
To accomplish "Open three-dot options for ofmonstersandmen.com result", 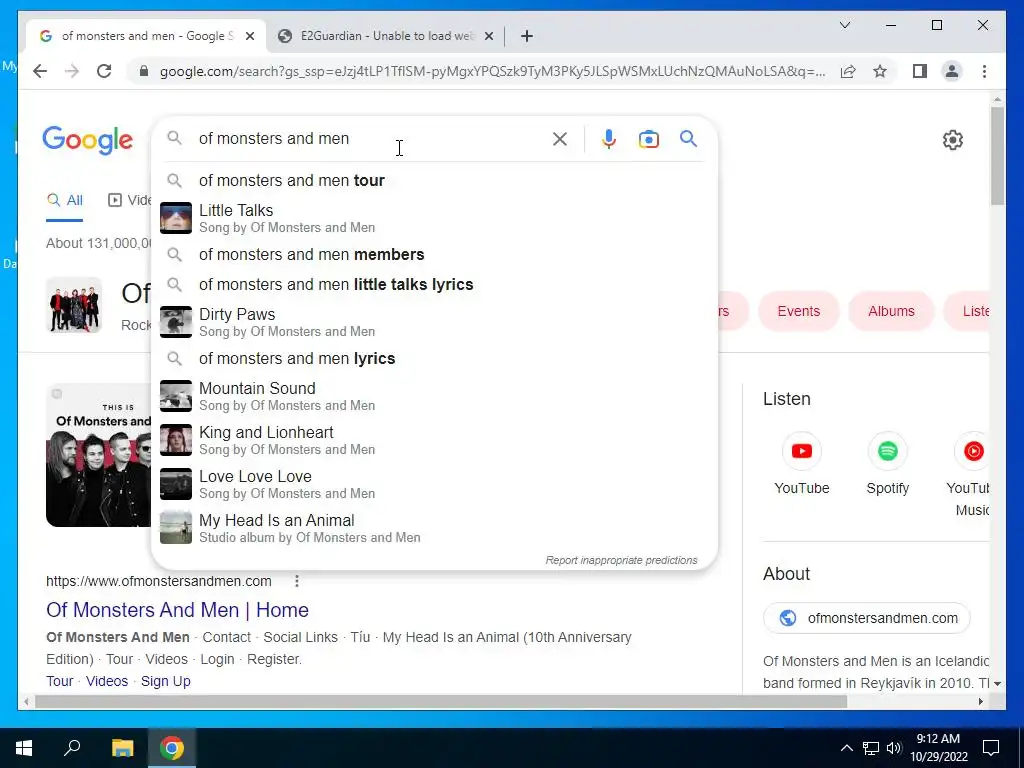I will point(296,581).
